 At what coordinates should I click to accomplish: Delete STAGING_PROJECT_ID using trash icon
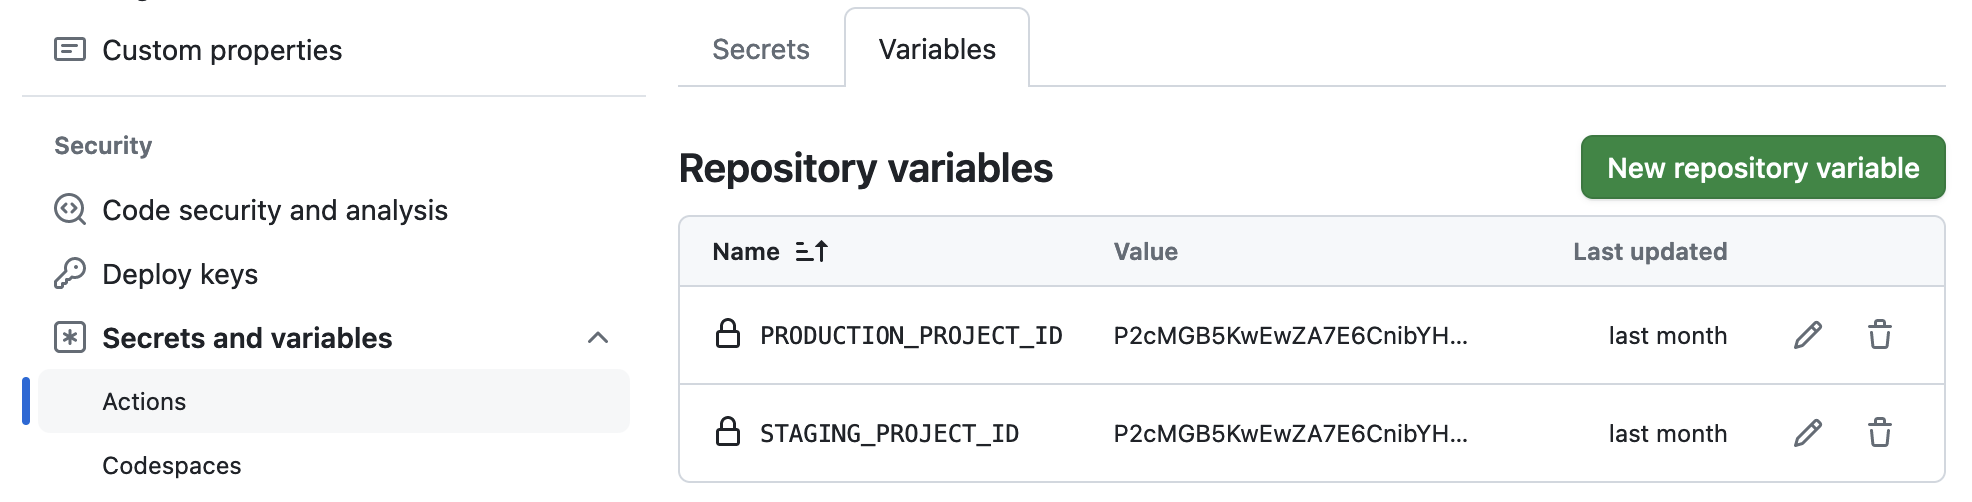(1880, 433)
